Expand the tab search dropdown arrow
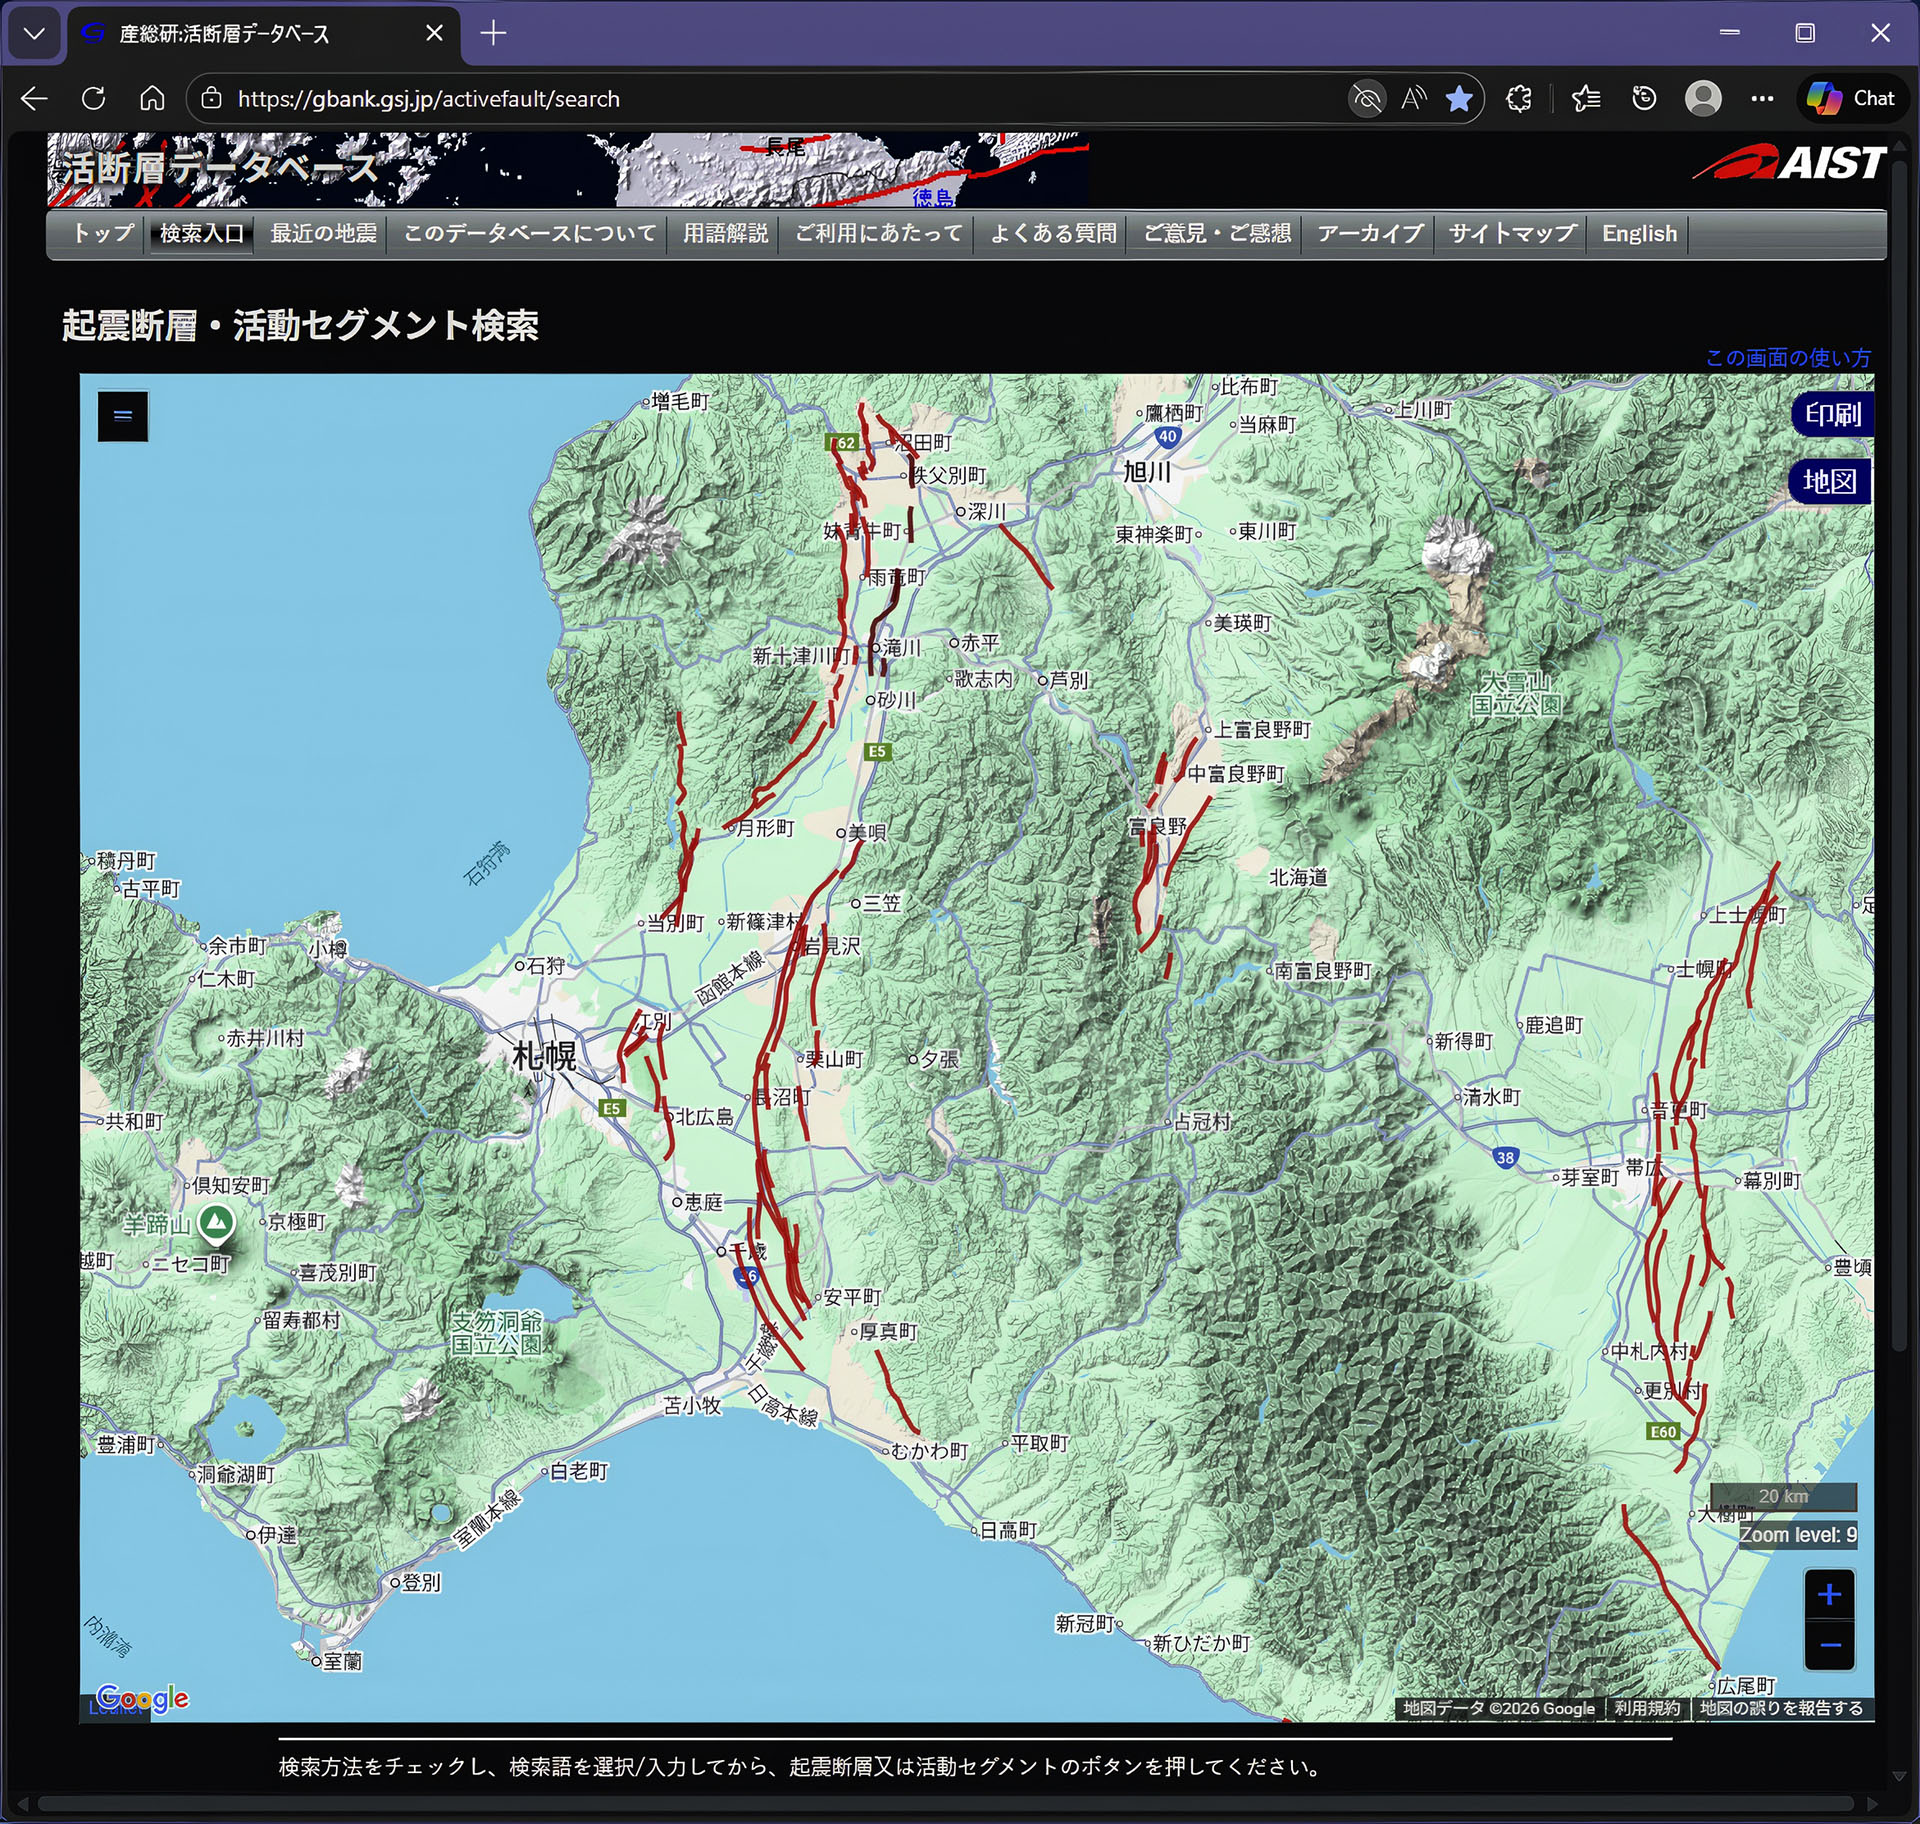1920x1824 pixels. [34, 33]
